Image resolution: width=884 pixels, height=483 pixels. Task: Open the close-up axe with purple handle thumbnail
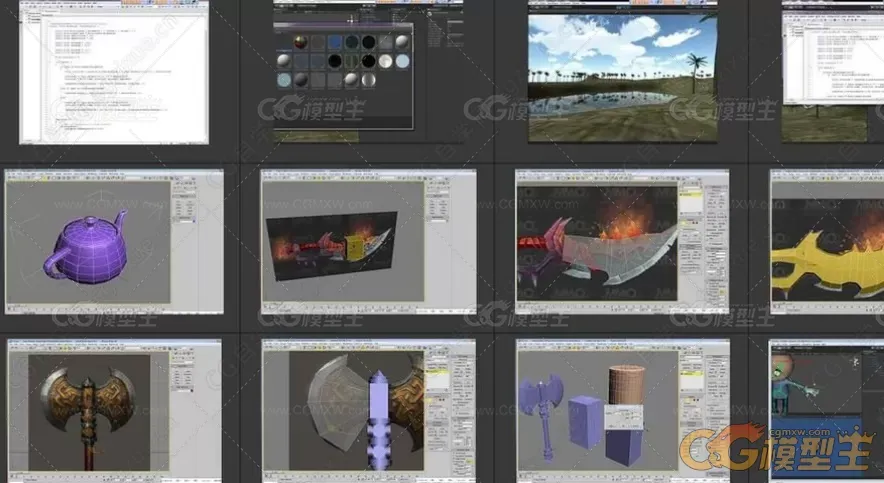click(x=369, y=410)
